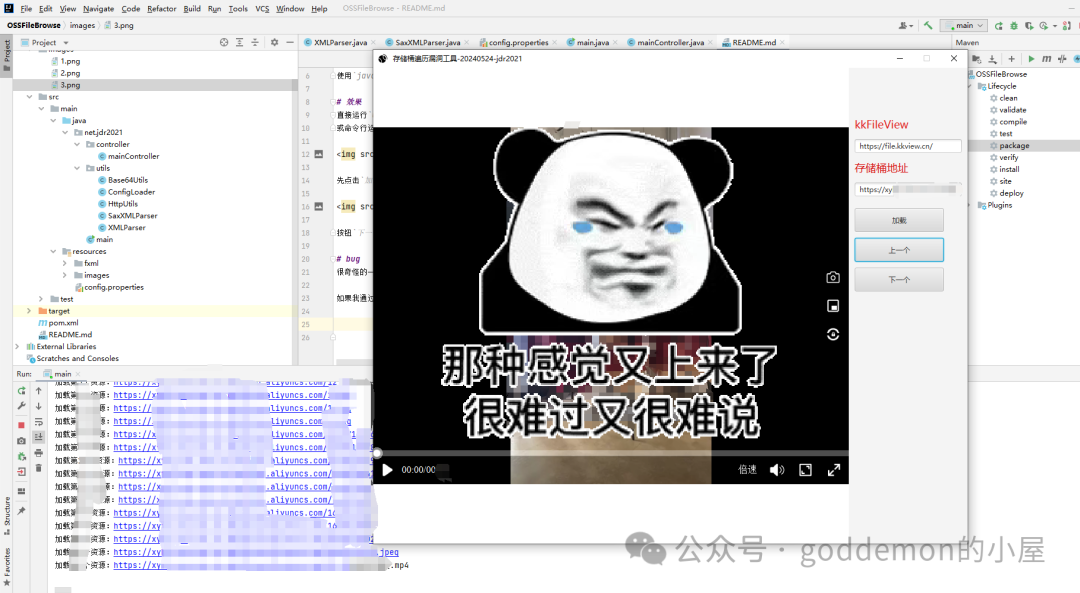Expand the target folder
Image resolution: width=1080 pixels, height=593 pixels.
point(29,311)
